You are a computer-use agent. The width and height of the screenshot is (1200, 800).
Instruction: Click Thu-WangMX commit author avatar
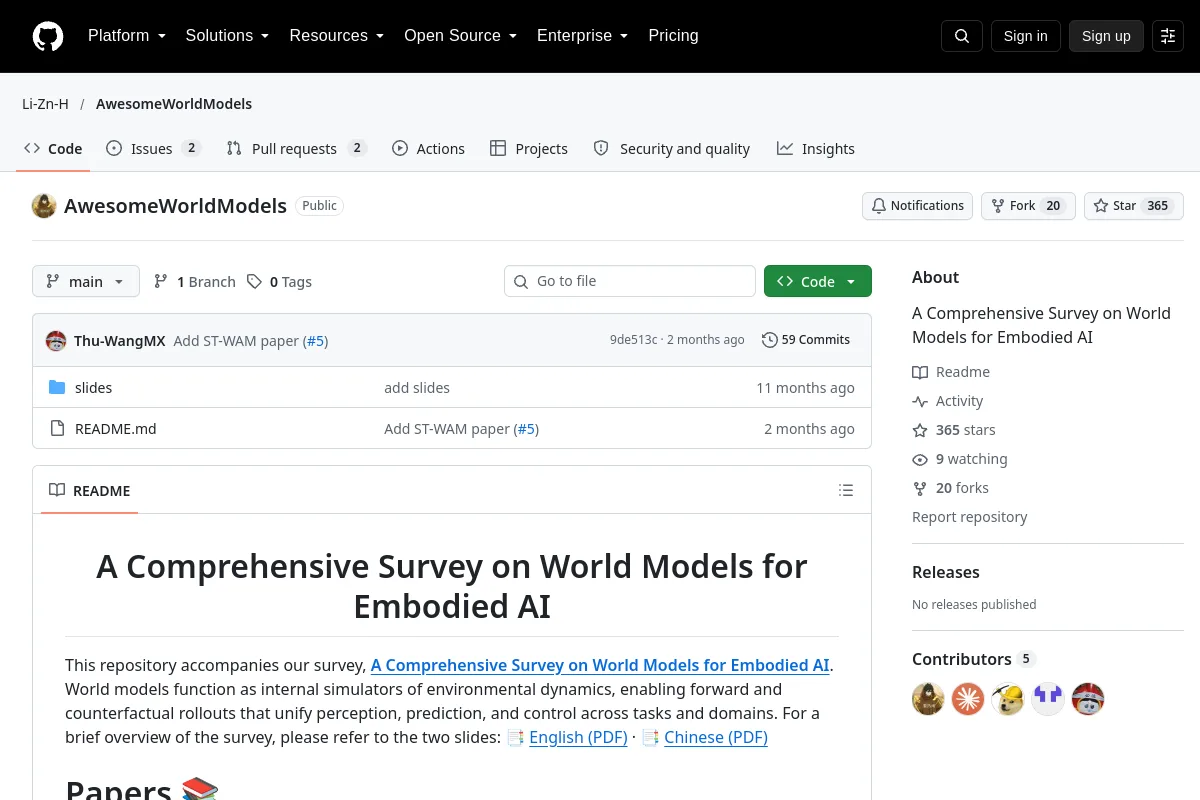pyautogui.click(x=56, y=340)
